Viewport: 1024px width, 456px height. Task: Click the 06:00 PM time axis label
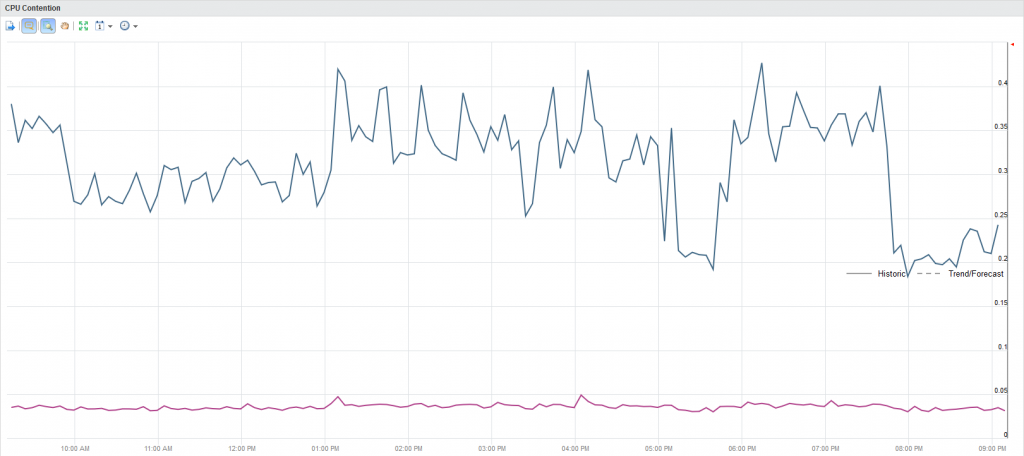point(741,447)
